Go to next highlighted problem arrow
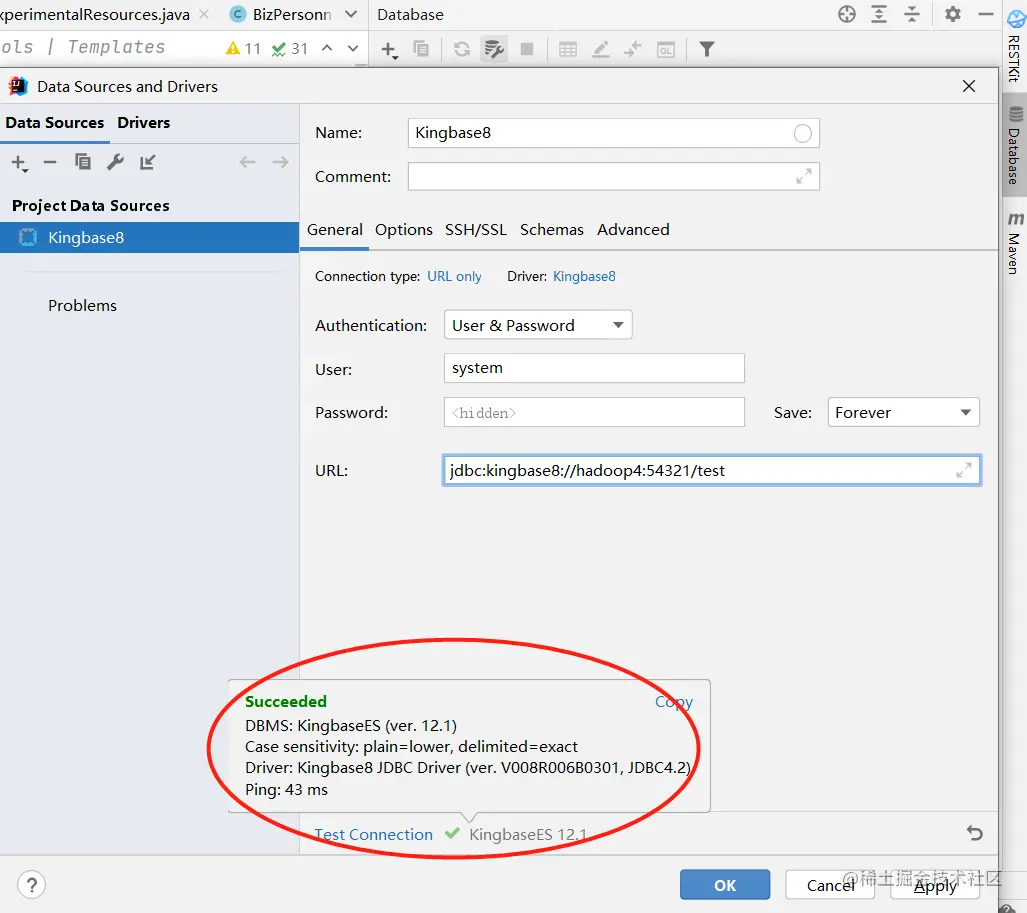 coord(353,48)
